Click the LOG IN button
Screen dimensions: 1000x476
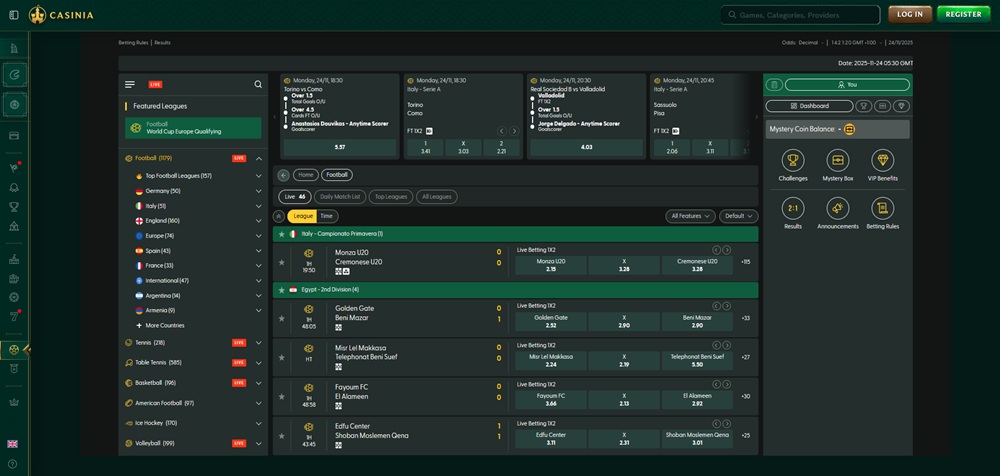click(910, 15)
